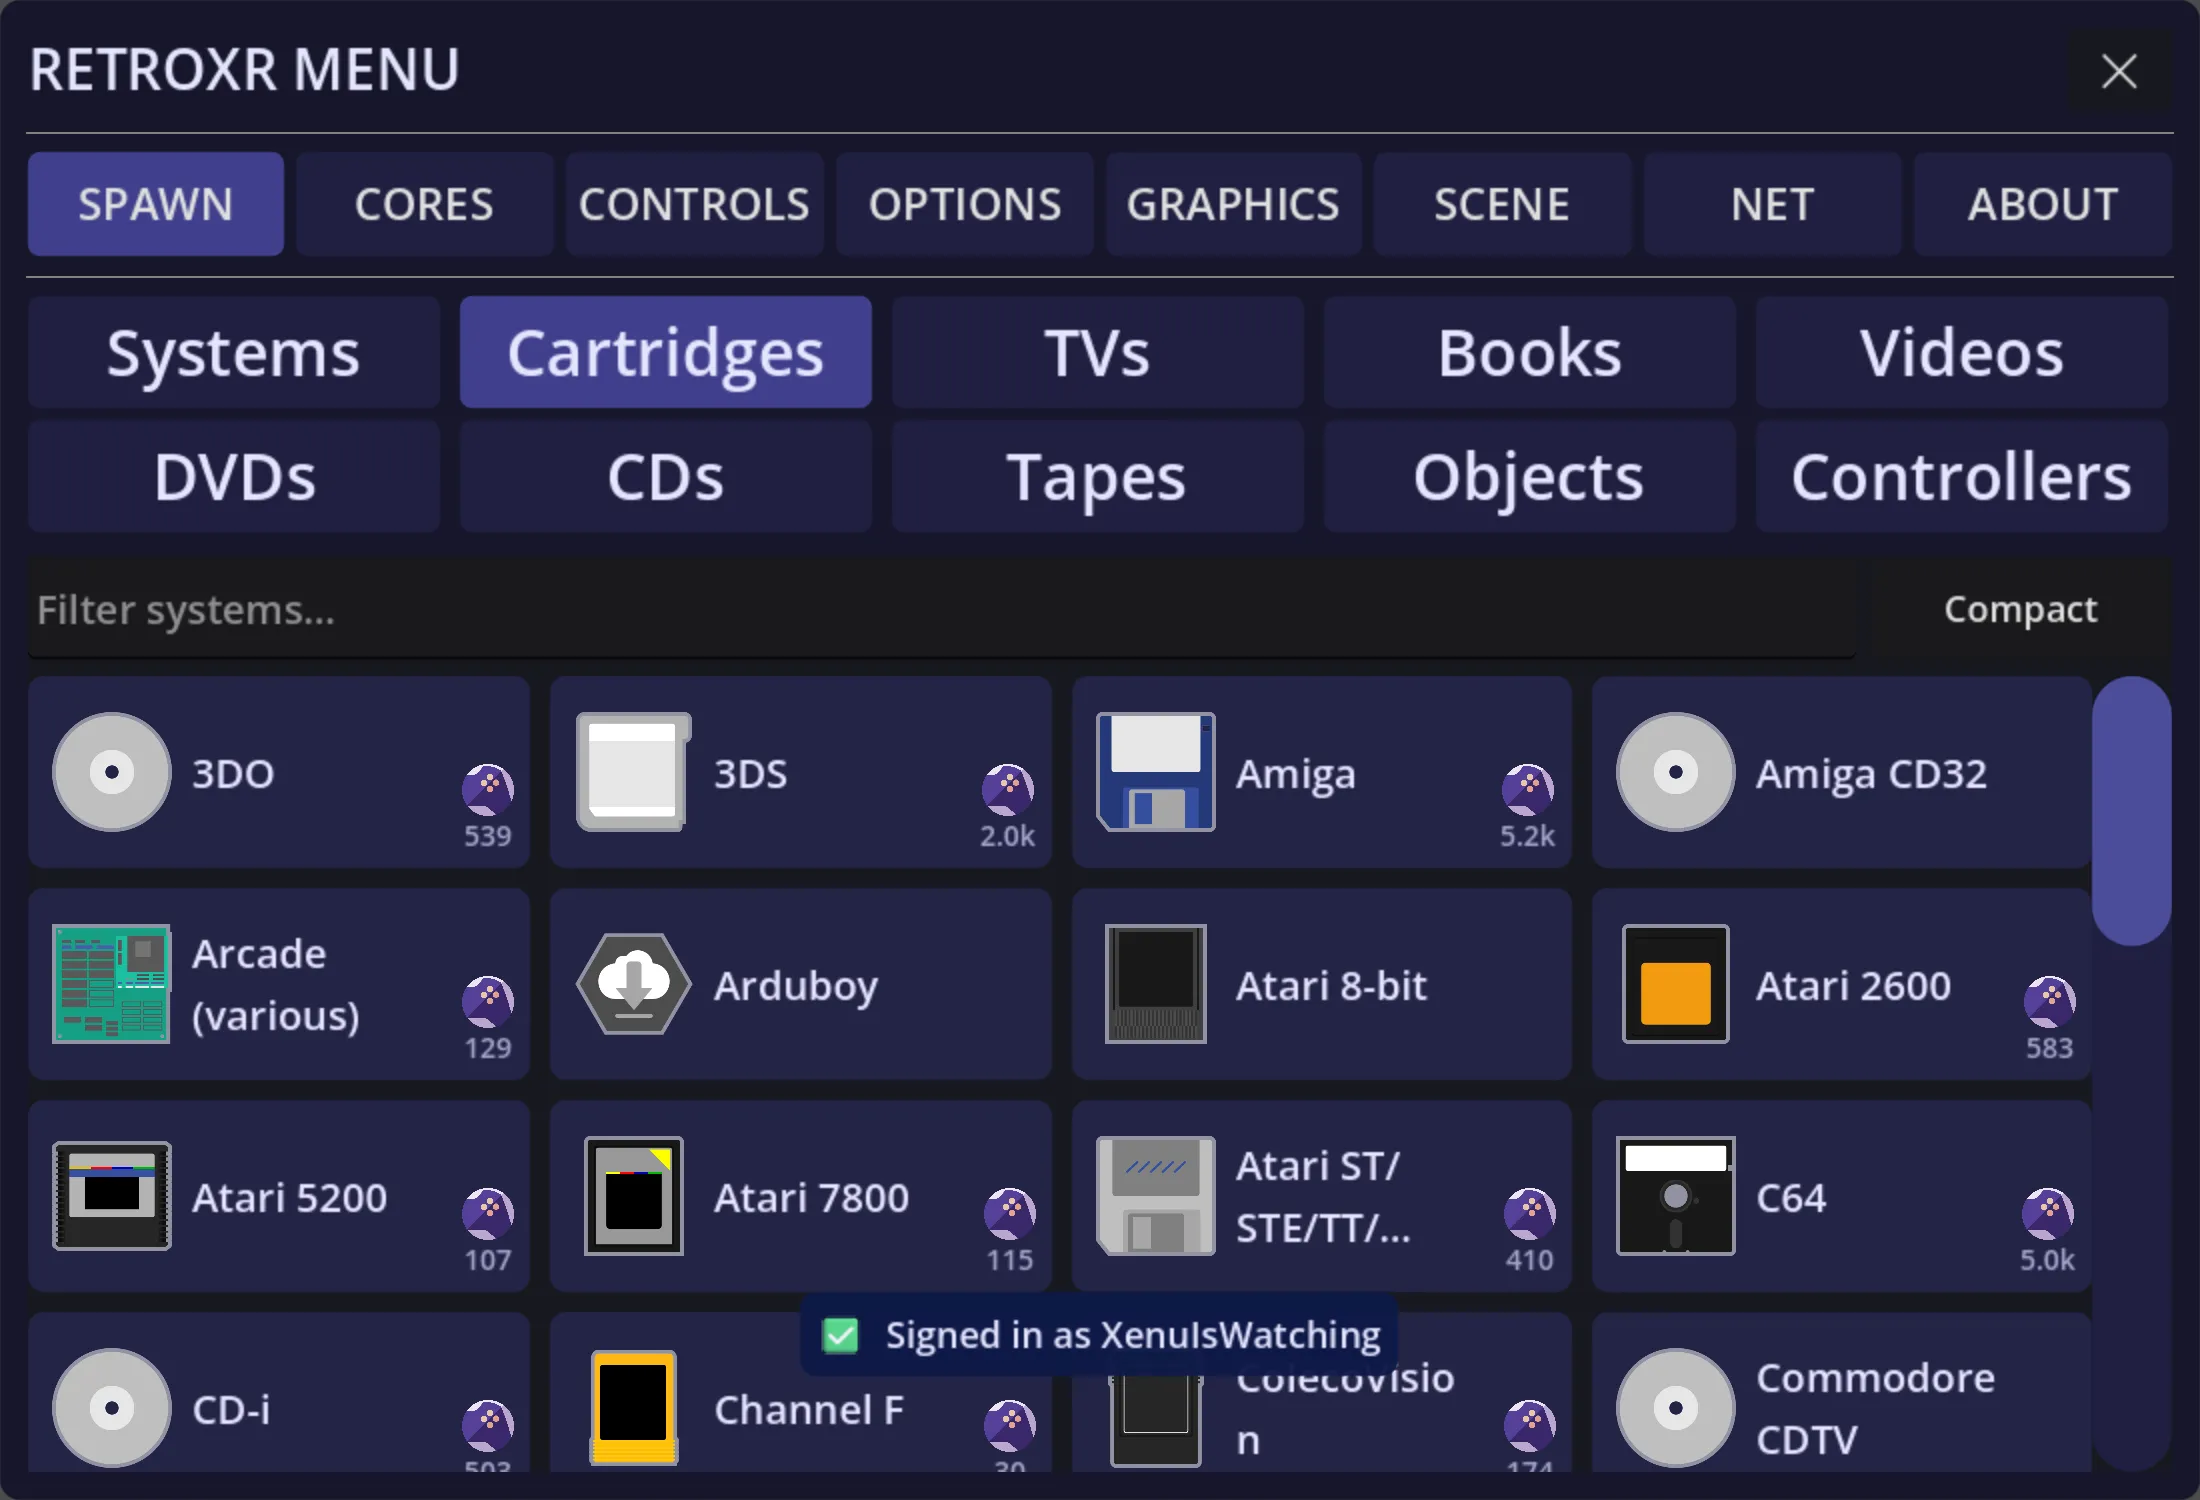Select the Arcade circuit board icon

[111, 984]
